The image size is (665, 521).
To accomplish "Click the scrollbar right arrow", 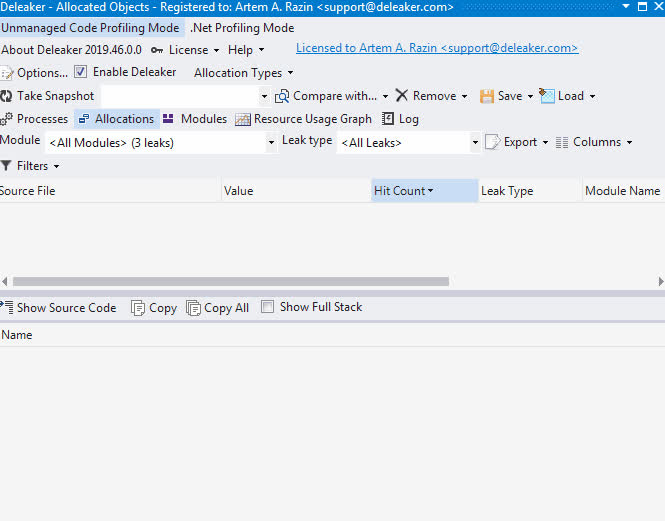I will [661, 281].
